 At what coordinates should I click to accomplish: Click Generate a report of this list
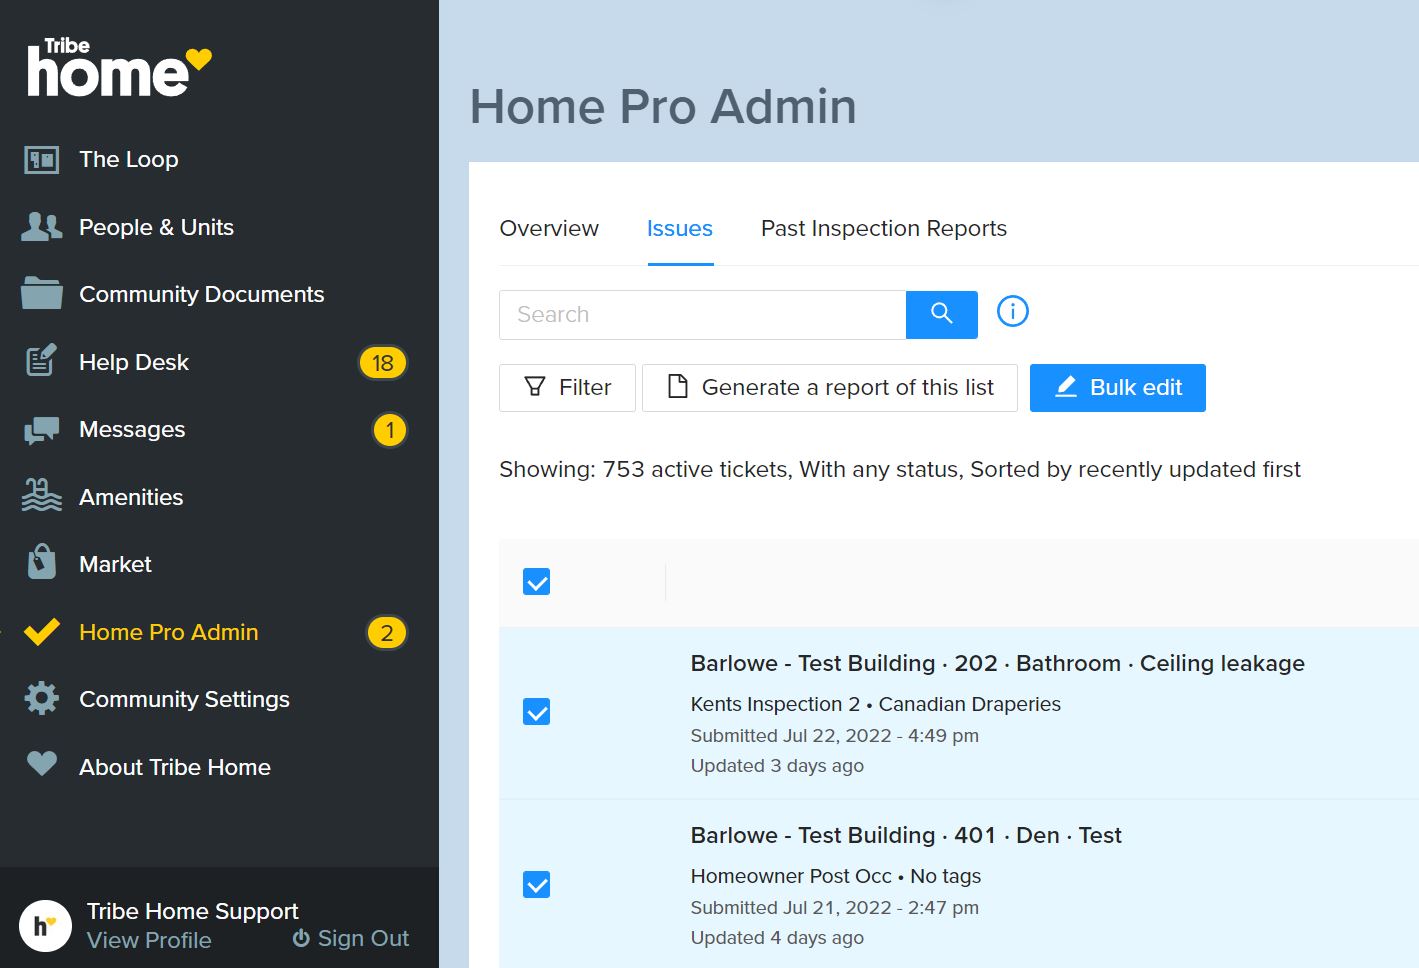(x=830, y=387)
